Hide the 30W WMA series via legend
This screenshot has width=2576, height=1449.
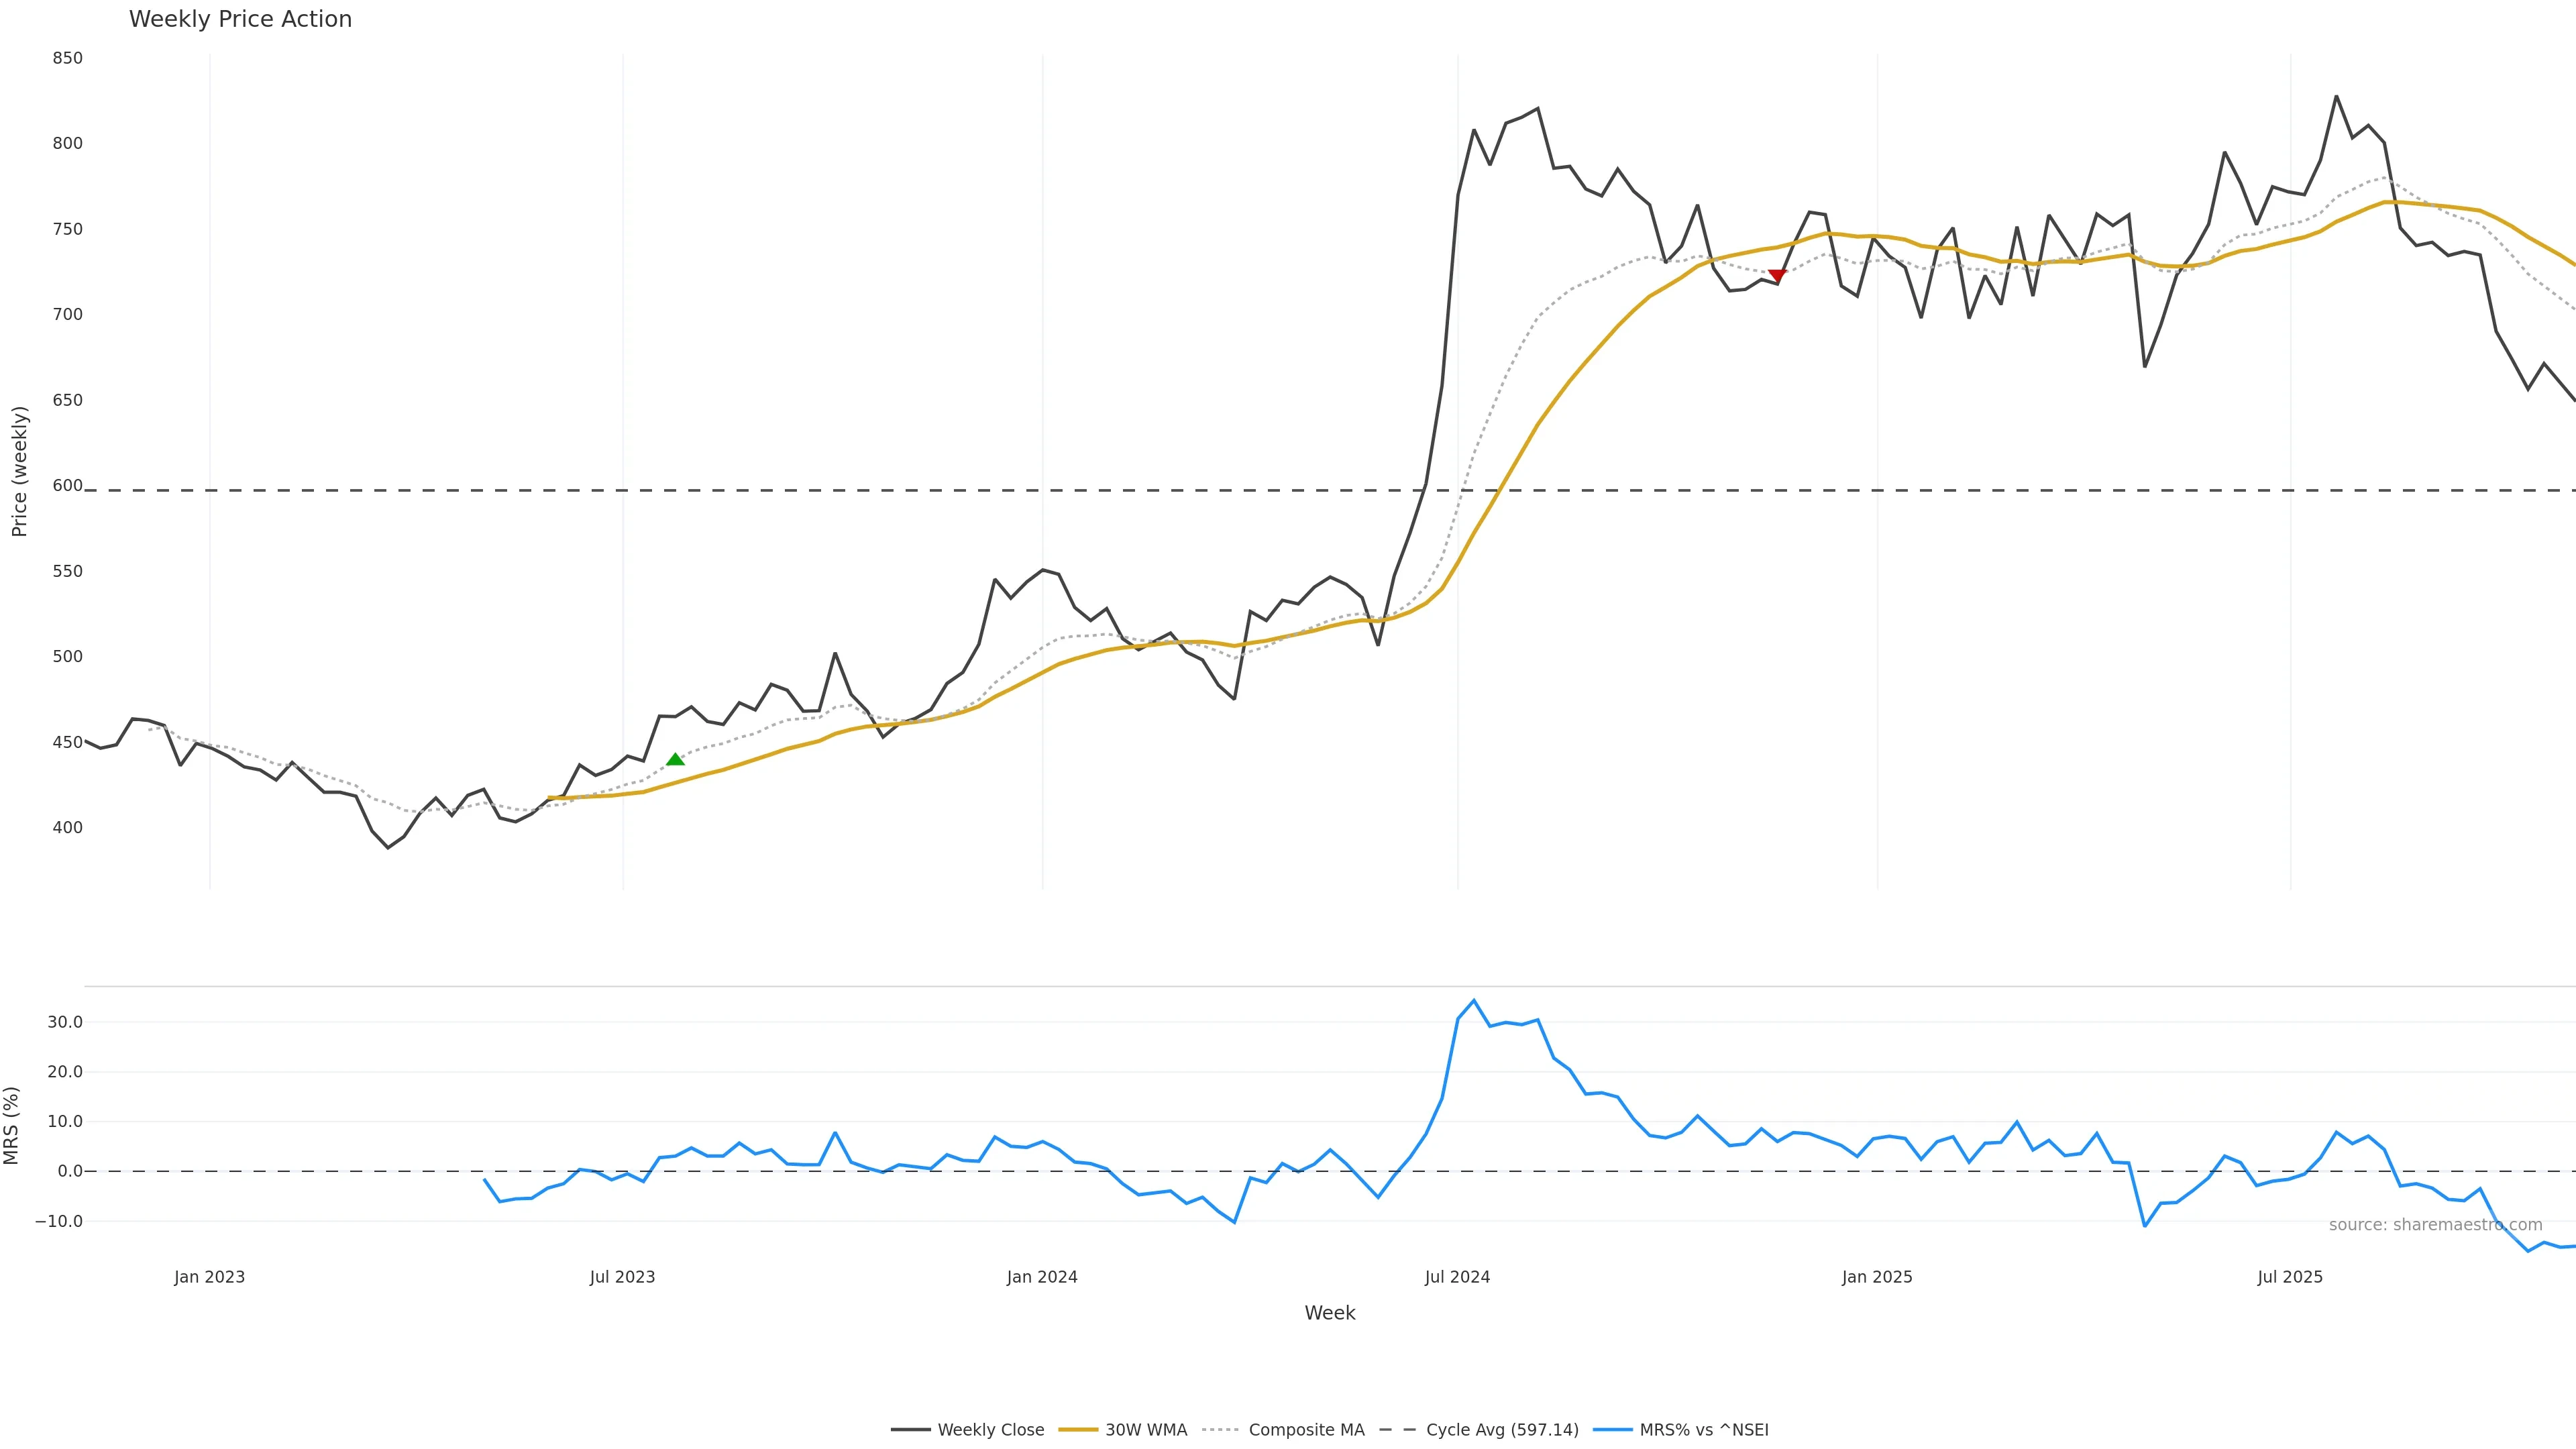point(1146,1430)
